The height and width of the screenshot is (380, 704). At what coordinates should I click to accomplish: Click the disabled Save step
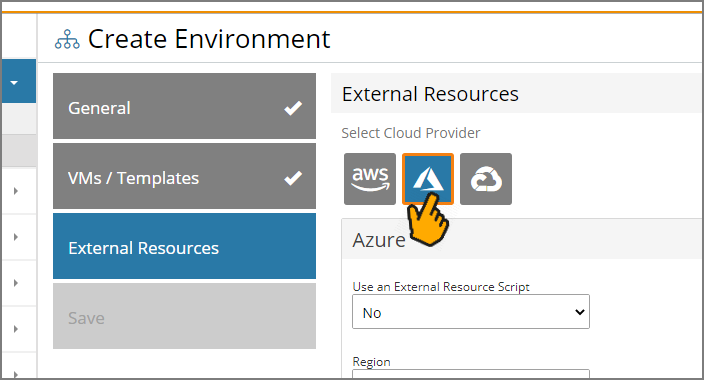[185, 316]
